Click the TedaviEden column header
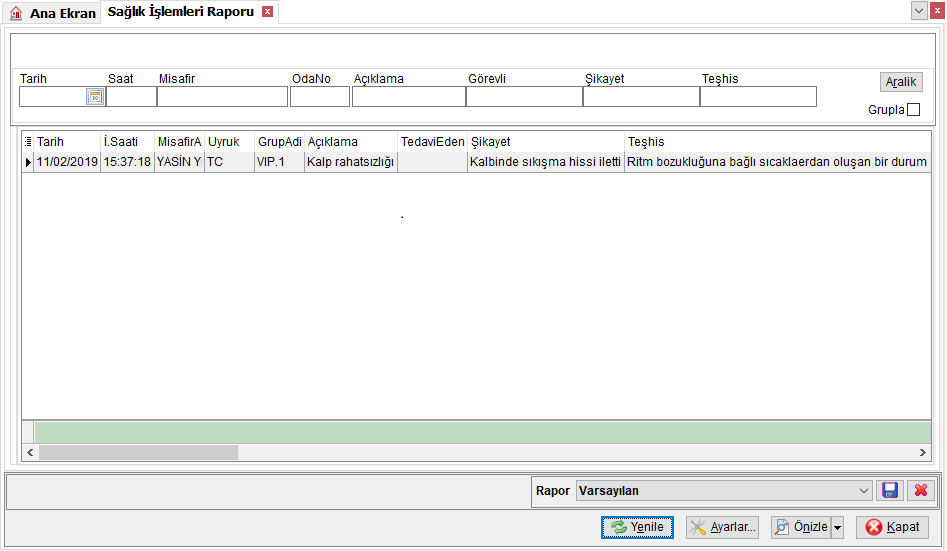Image resolution: width=947 pixels, height=551 pixels. [432, 141]
